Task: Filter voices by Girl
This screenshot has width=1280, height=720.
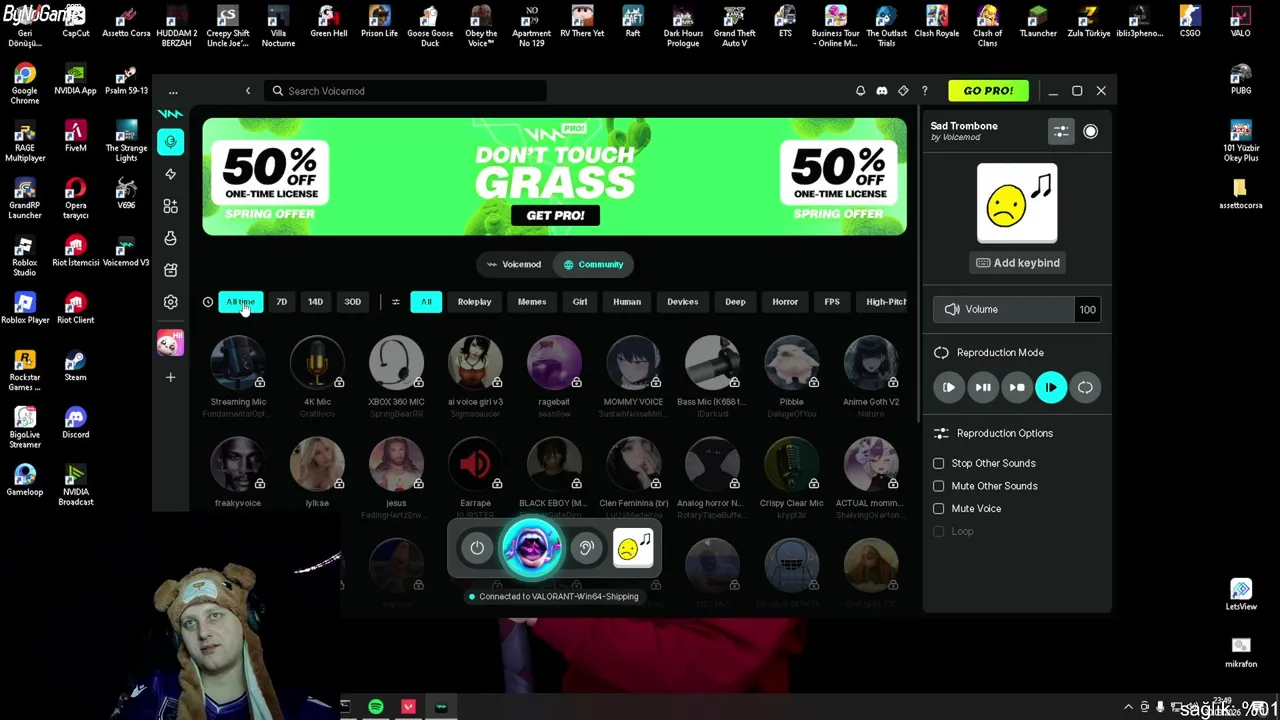Action: (x=580, y=302)
